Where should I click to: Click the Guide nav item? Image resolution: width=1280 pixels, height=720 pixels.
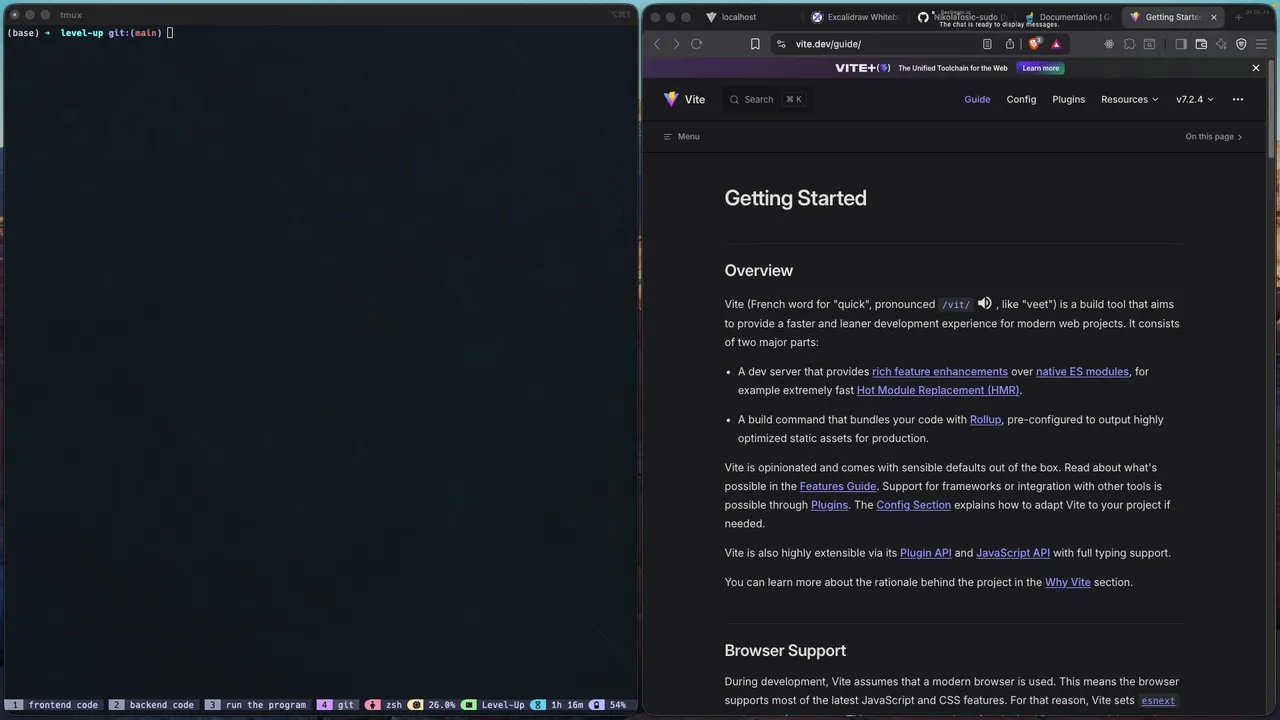pyautogui.click(x=977, y=99)
